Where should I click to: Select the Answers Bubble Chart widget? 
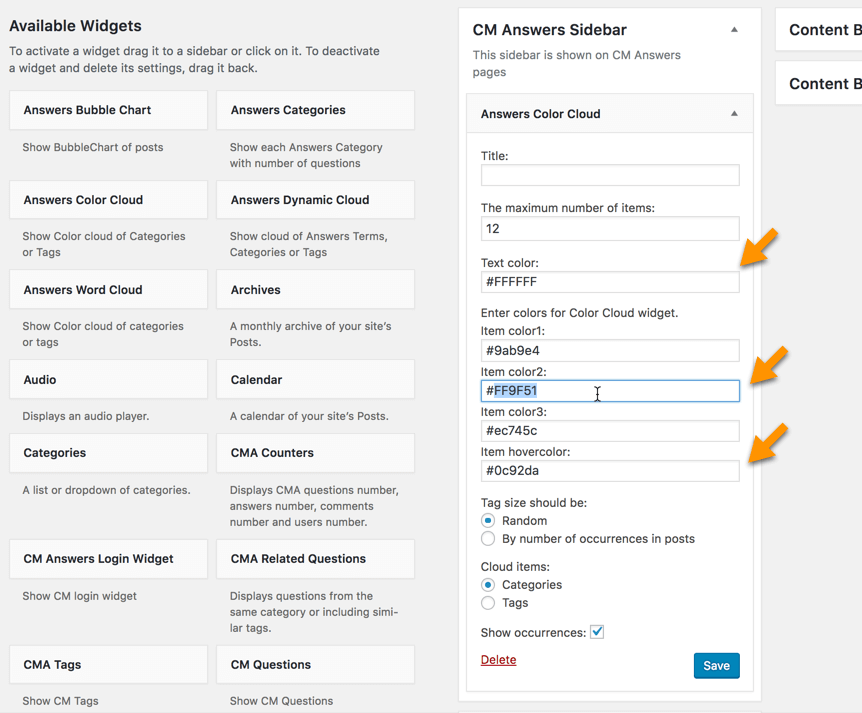[108, 111]
